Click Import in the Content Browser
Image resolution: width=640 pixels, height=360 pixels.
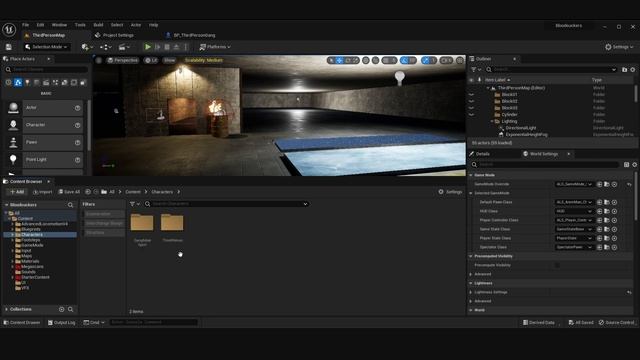42,192
